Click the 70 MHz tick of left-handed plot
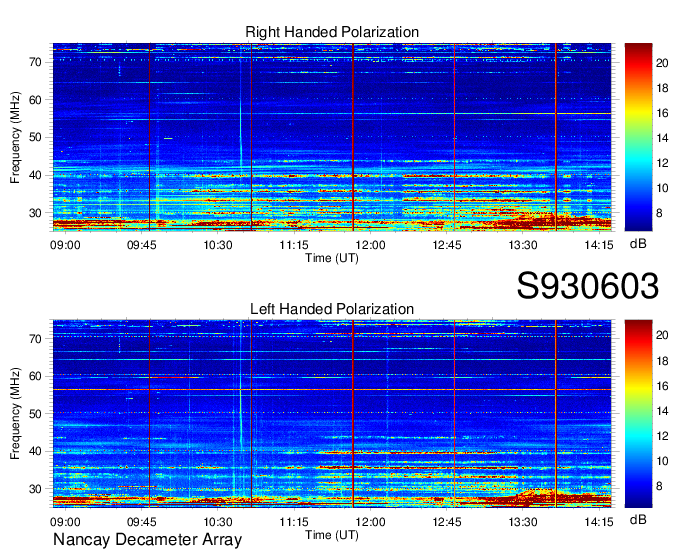The width and height of the screenshot is (680, 552). pyautogui.click(x=36, y=339)
